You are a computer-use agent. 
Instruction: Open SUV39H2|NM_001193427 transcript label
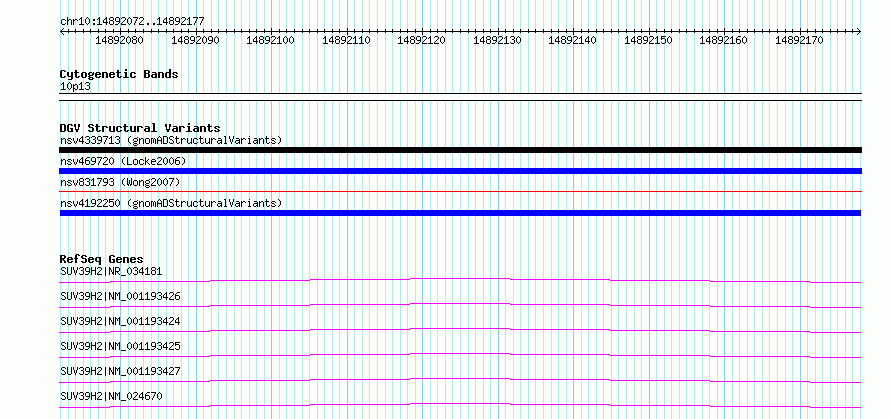(x=120, y=371)
